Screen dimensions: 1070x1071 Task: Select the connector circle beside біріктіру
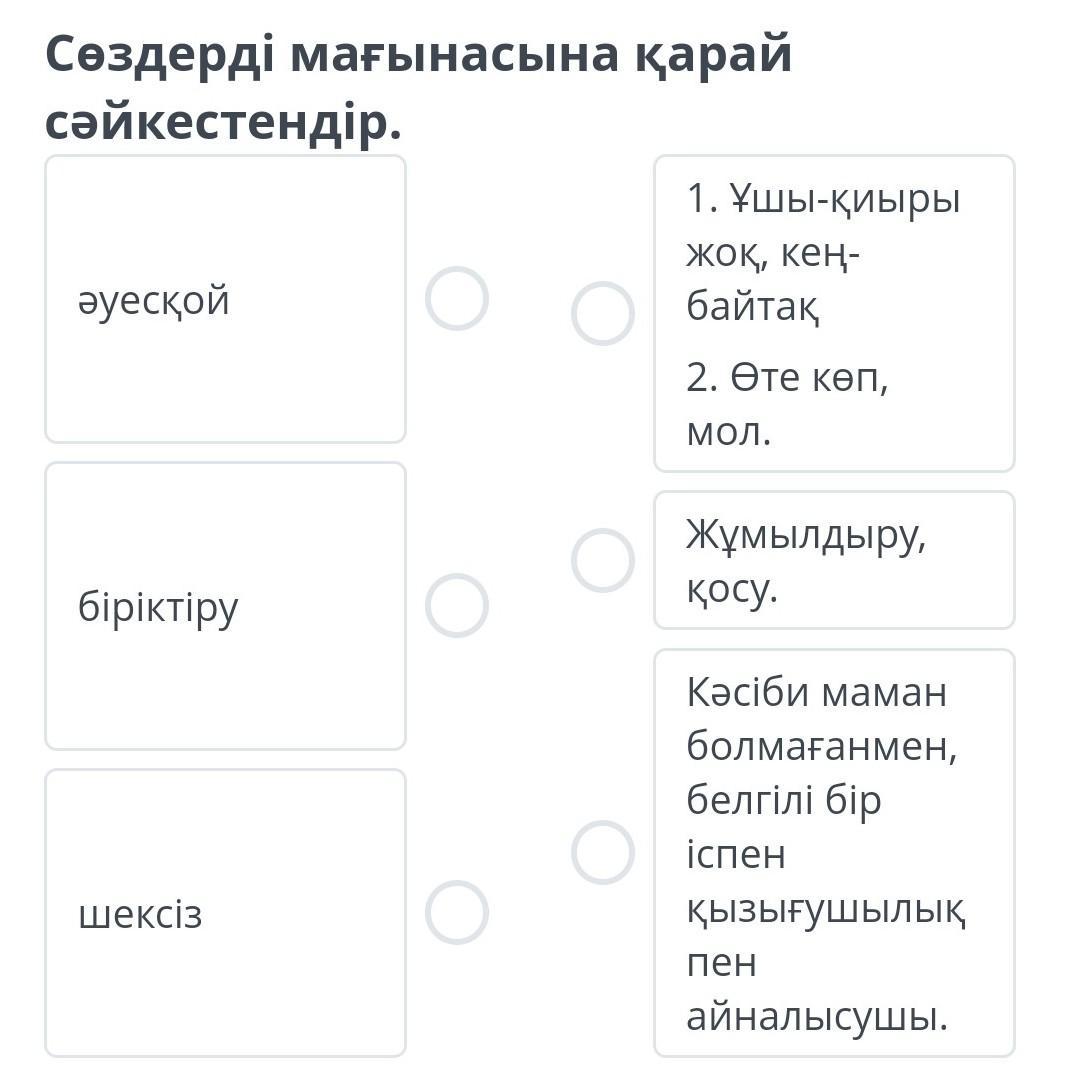click(x=456, y=605)
